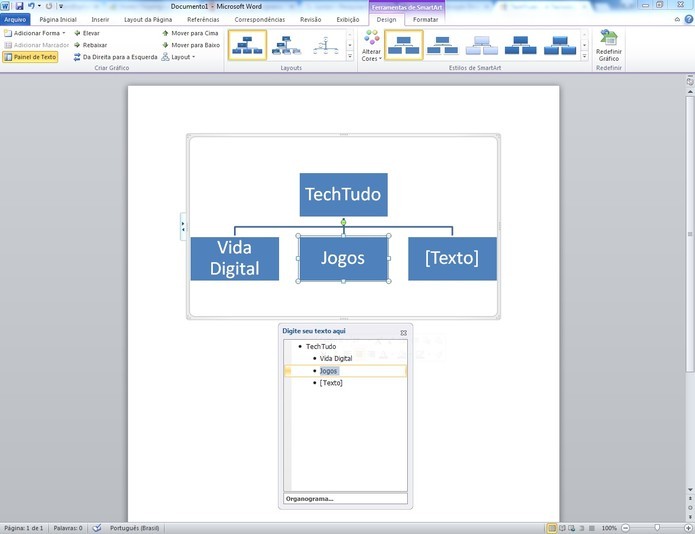
Task: Open the Arquivo menu
Action: click(16, 19)
